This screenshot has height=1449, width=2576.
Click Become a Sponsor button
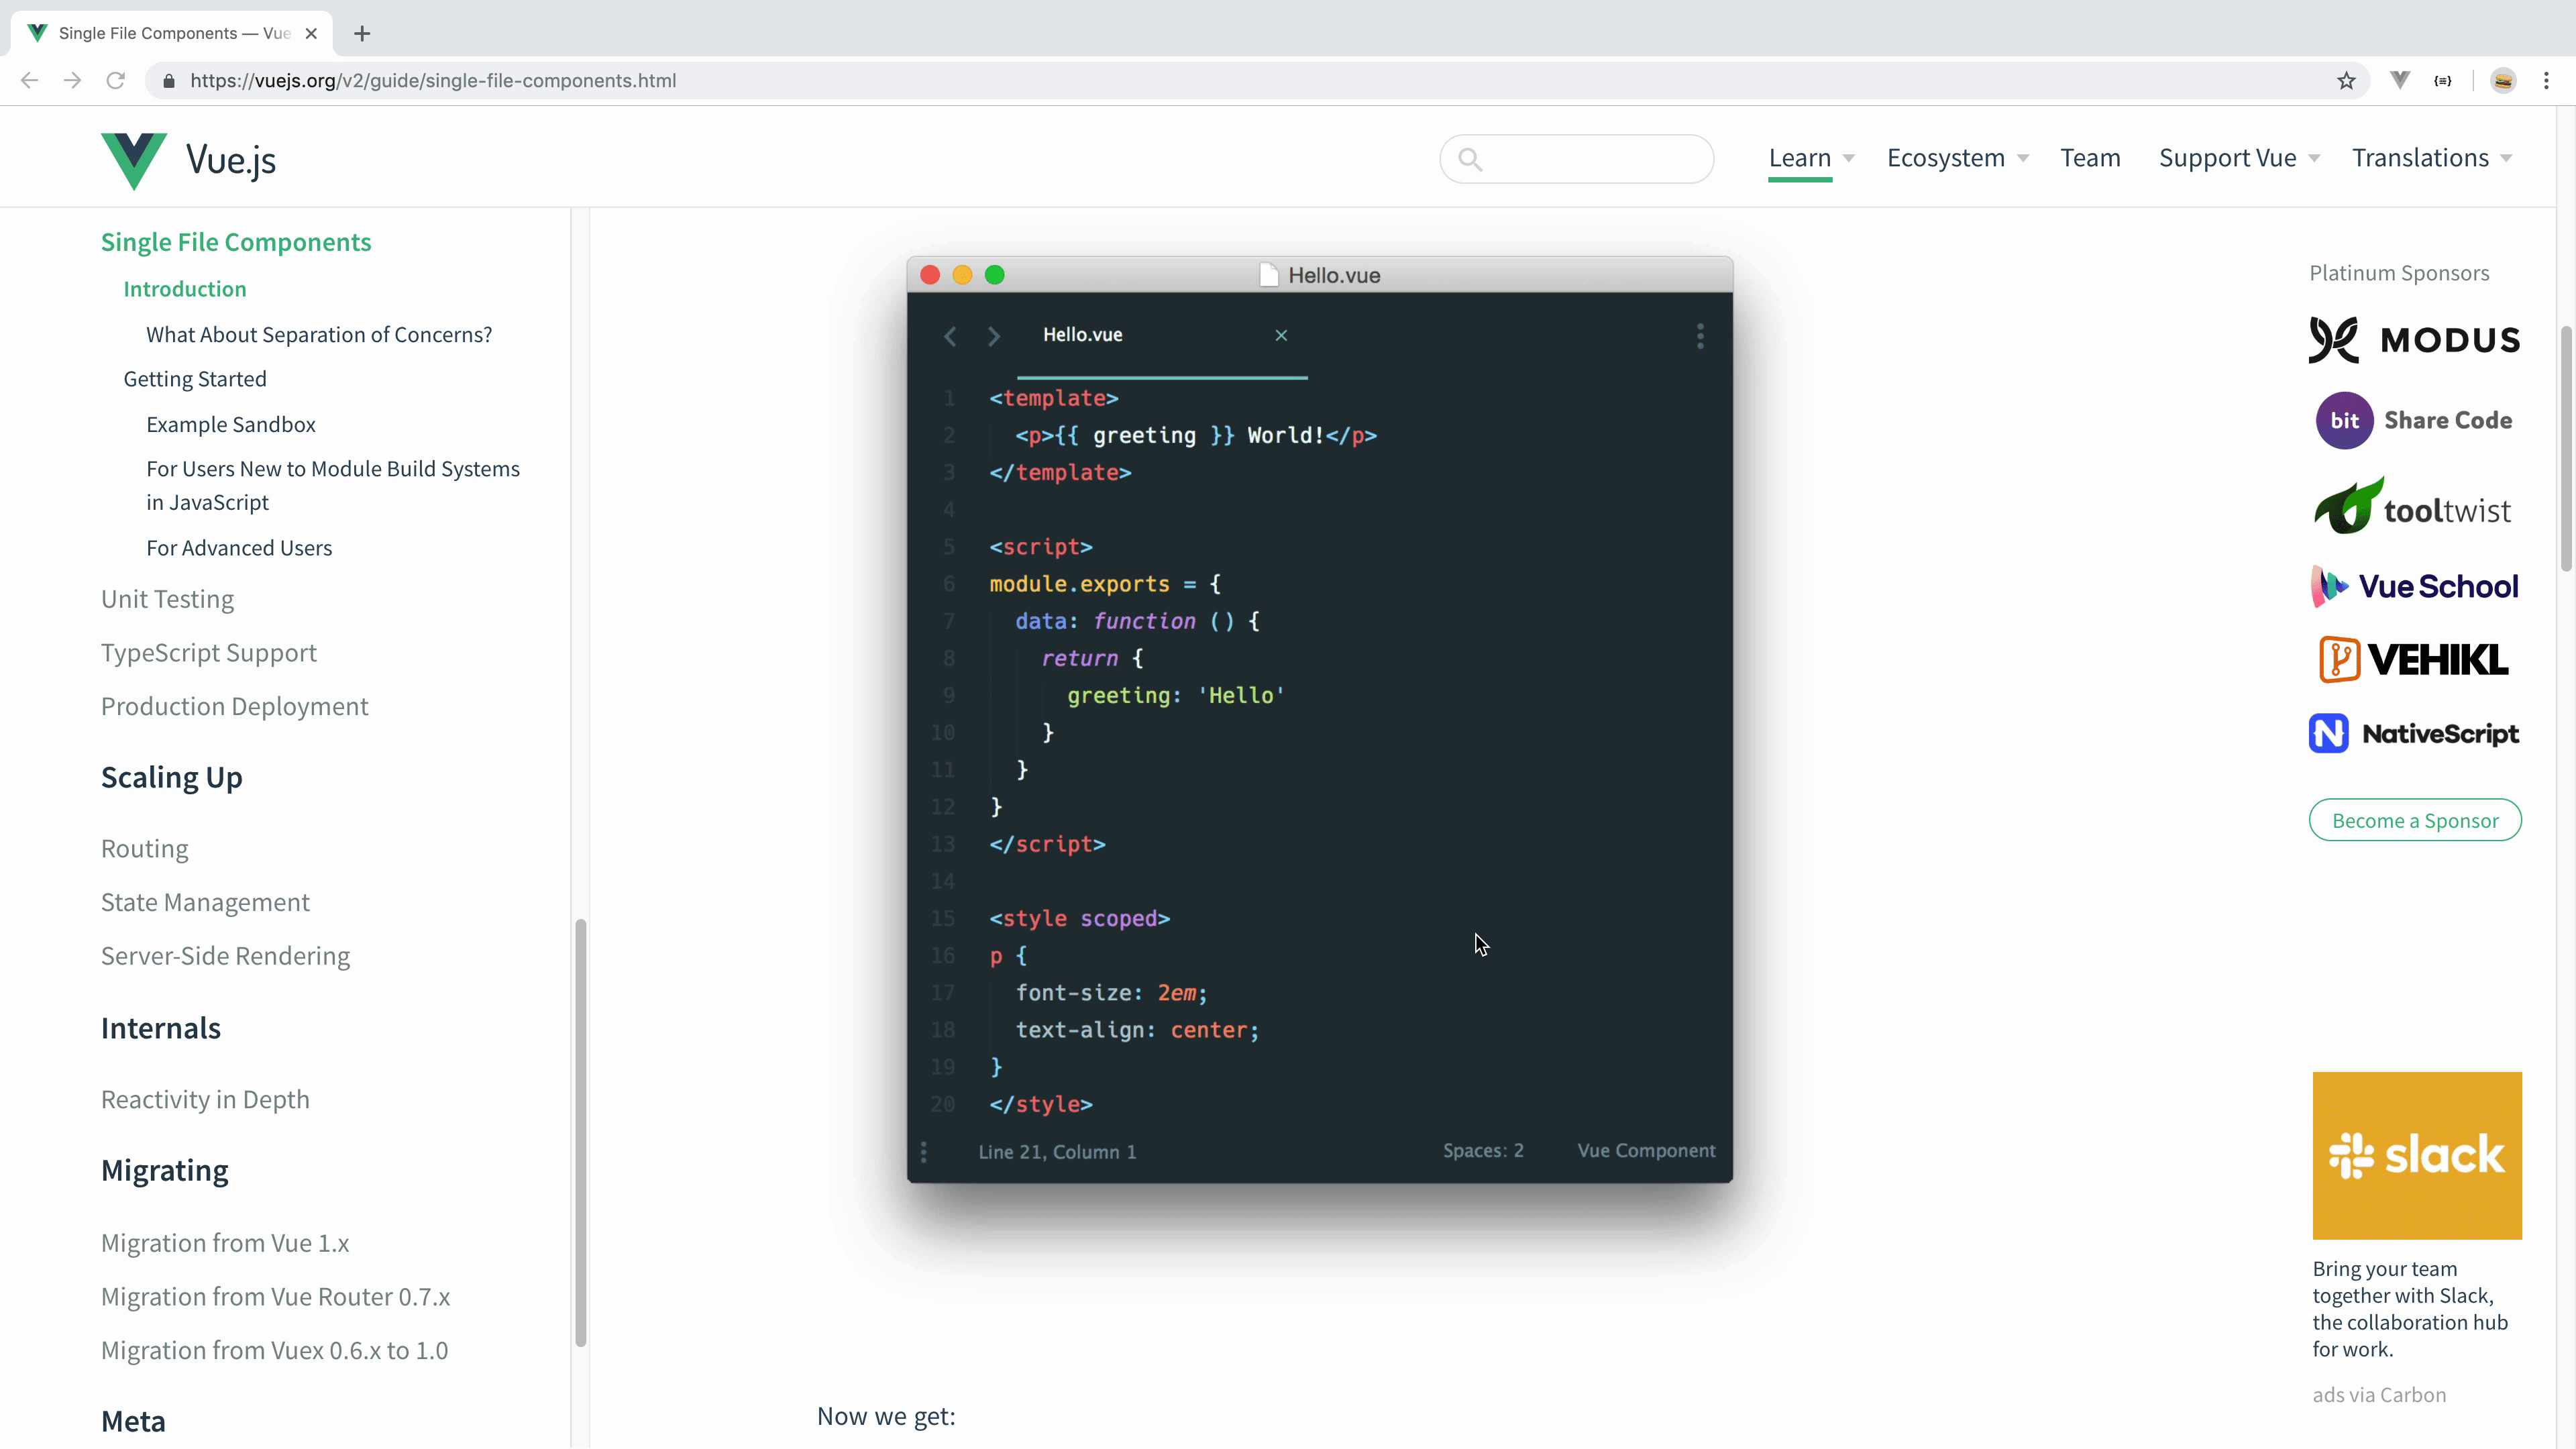pyautogui.click(x=2415, y=820)
